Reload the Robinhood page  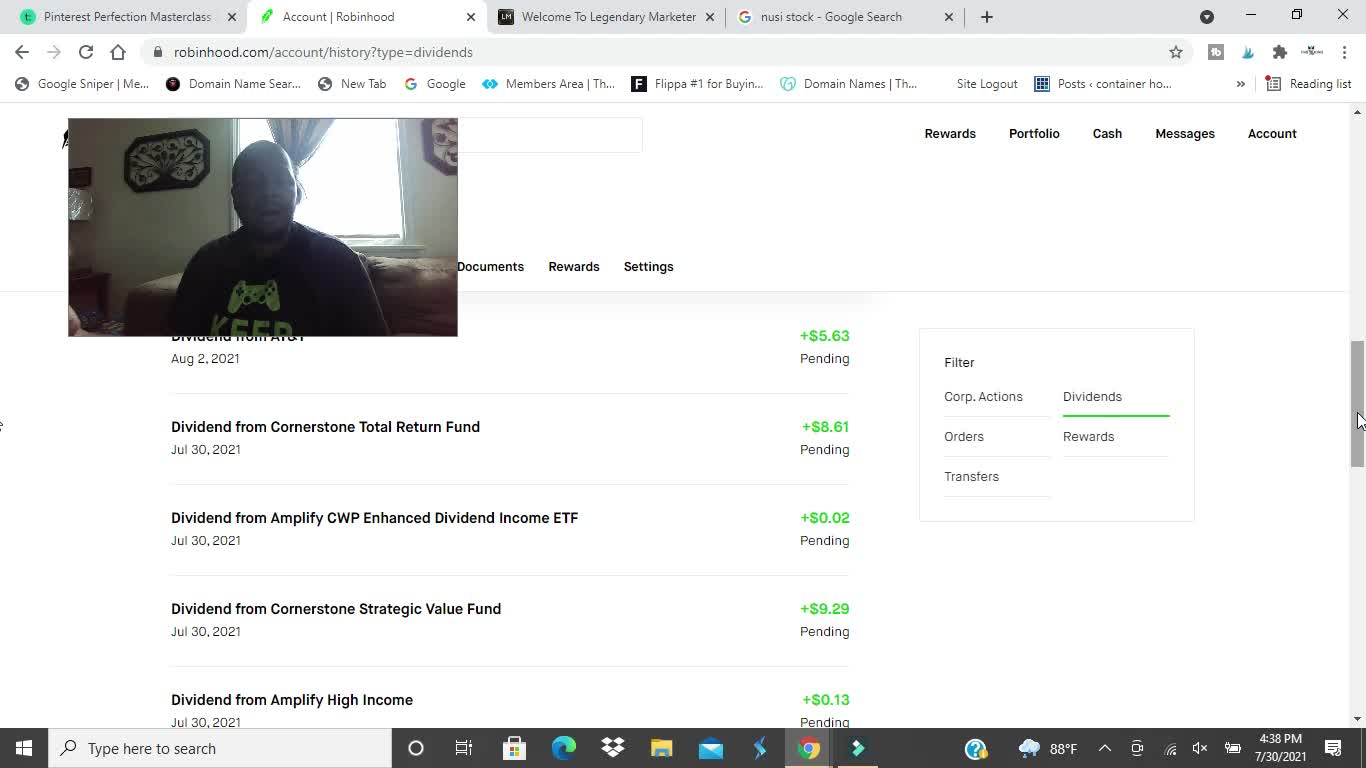[x=86, y=52]
